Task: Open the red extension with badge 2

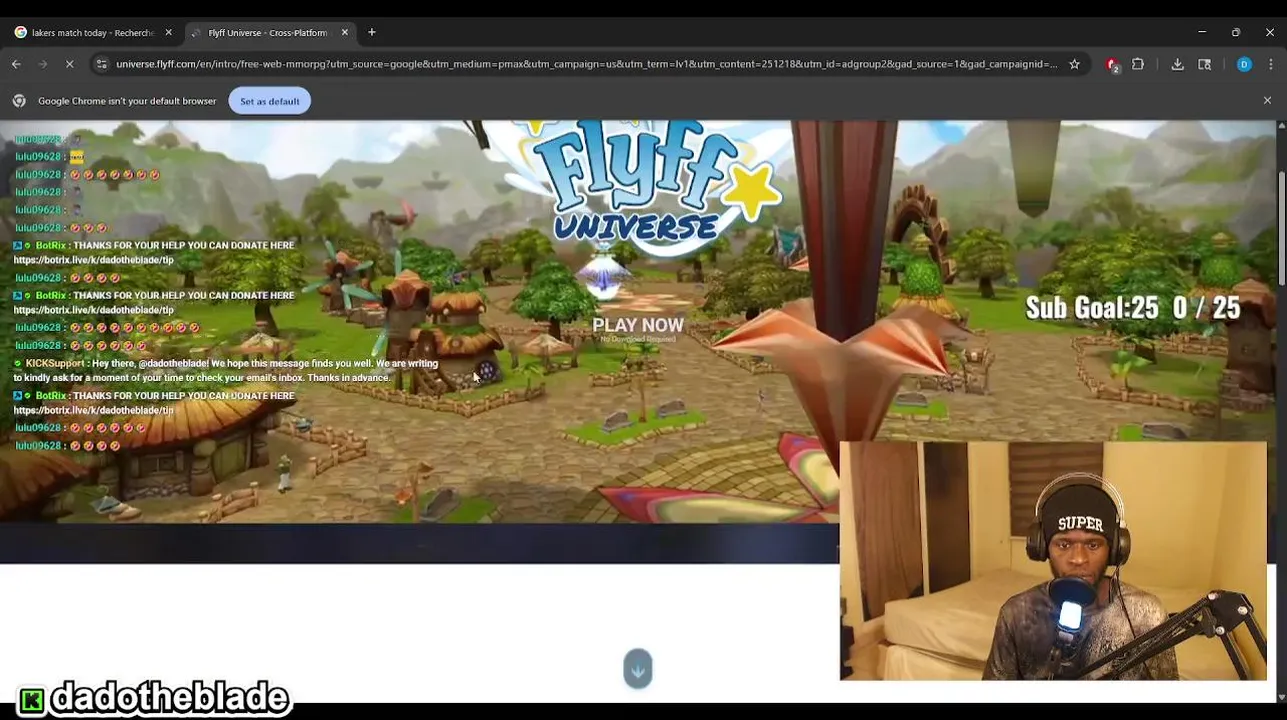Action: point(1112,64)
